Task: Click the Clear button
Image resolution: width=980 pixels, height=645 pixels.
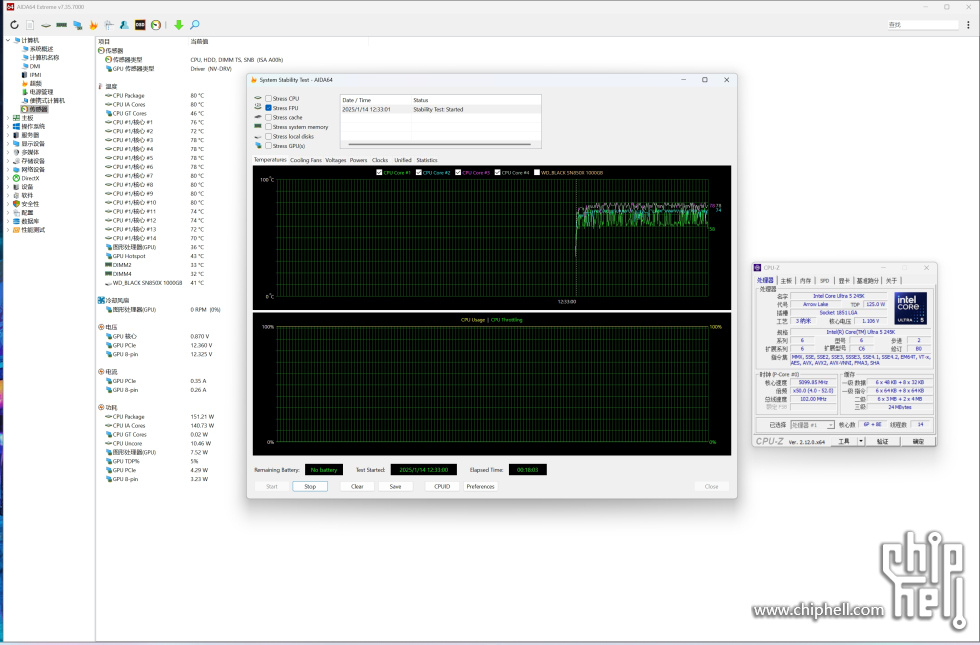Action: pyautogui.click(x=357, y=486)
